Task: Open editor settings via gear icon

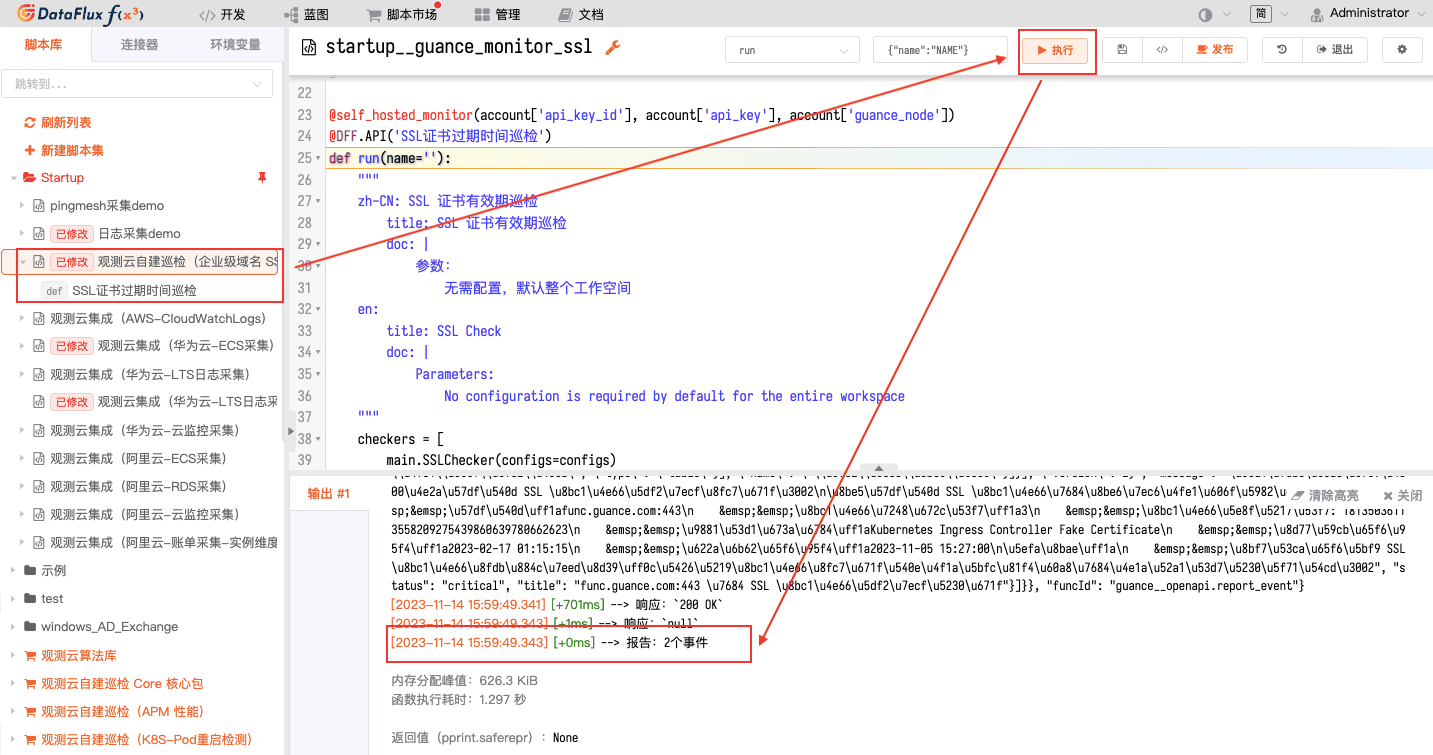Action: (1402, 48)
